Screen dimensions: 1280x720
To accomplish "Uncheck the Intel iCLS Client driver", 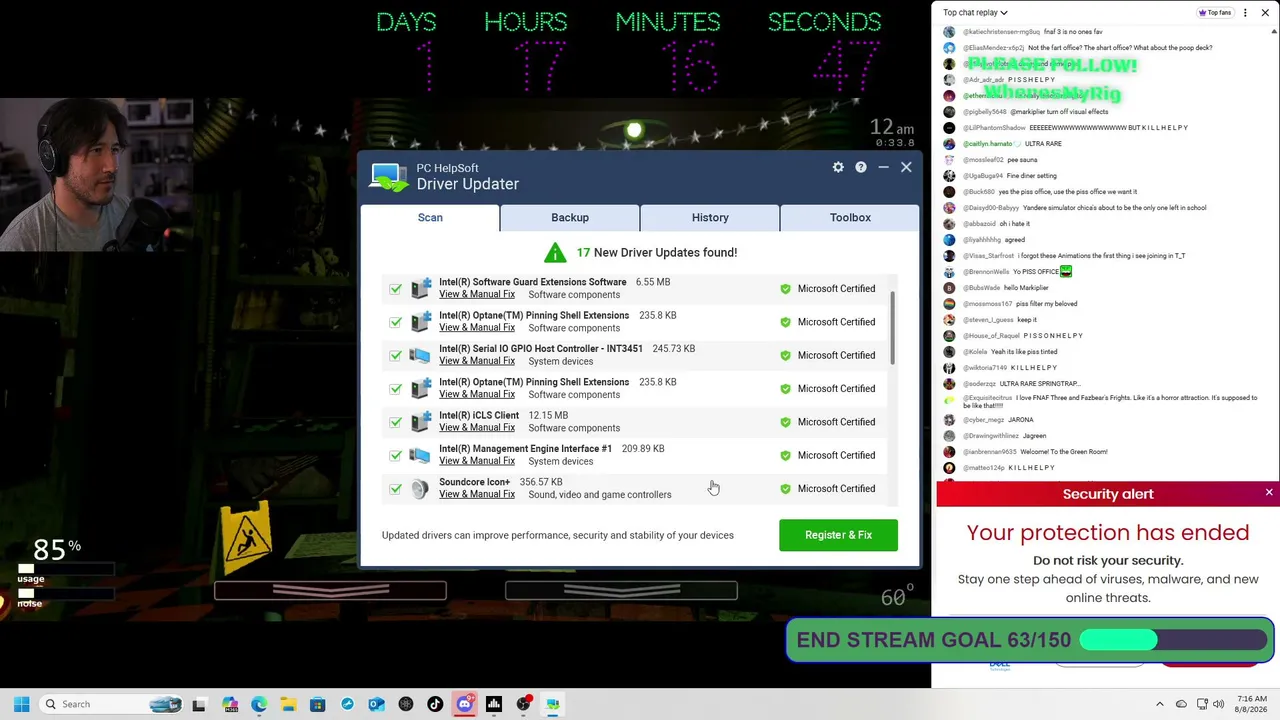I will [x=396, y=422].
